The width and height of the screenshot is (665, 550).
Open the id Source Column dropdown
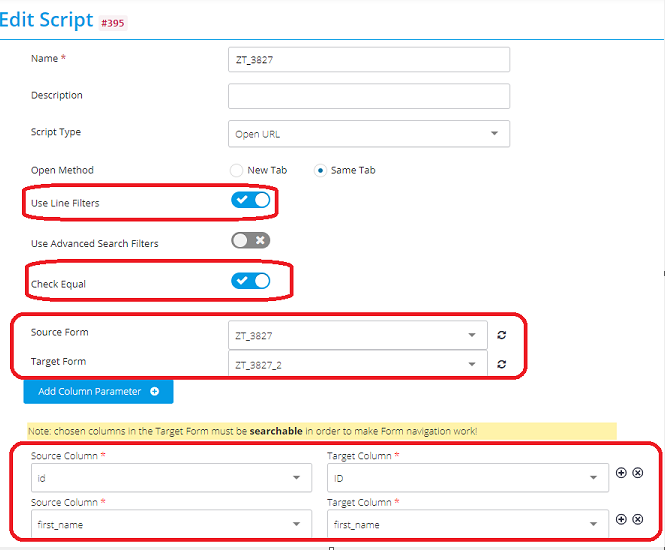tap(171, 478)
